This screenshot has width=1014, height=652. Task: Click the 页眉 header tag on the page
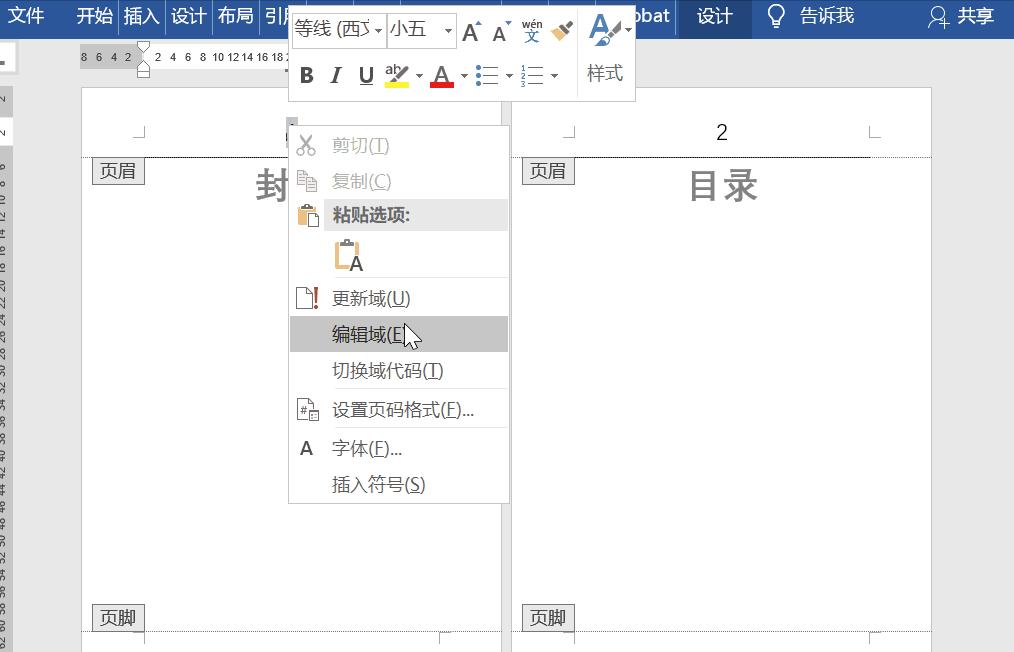pos(117,170)
